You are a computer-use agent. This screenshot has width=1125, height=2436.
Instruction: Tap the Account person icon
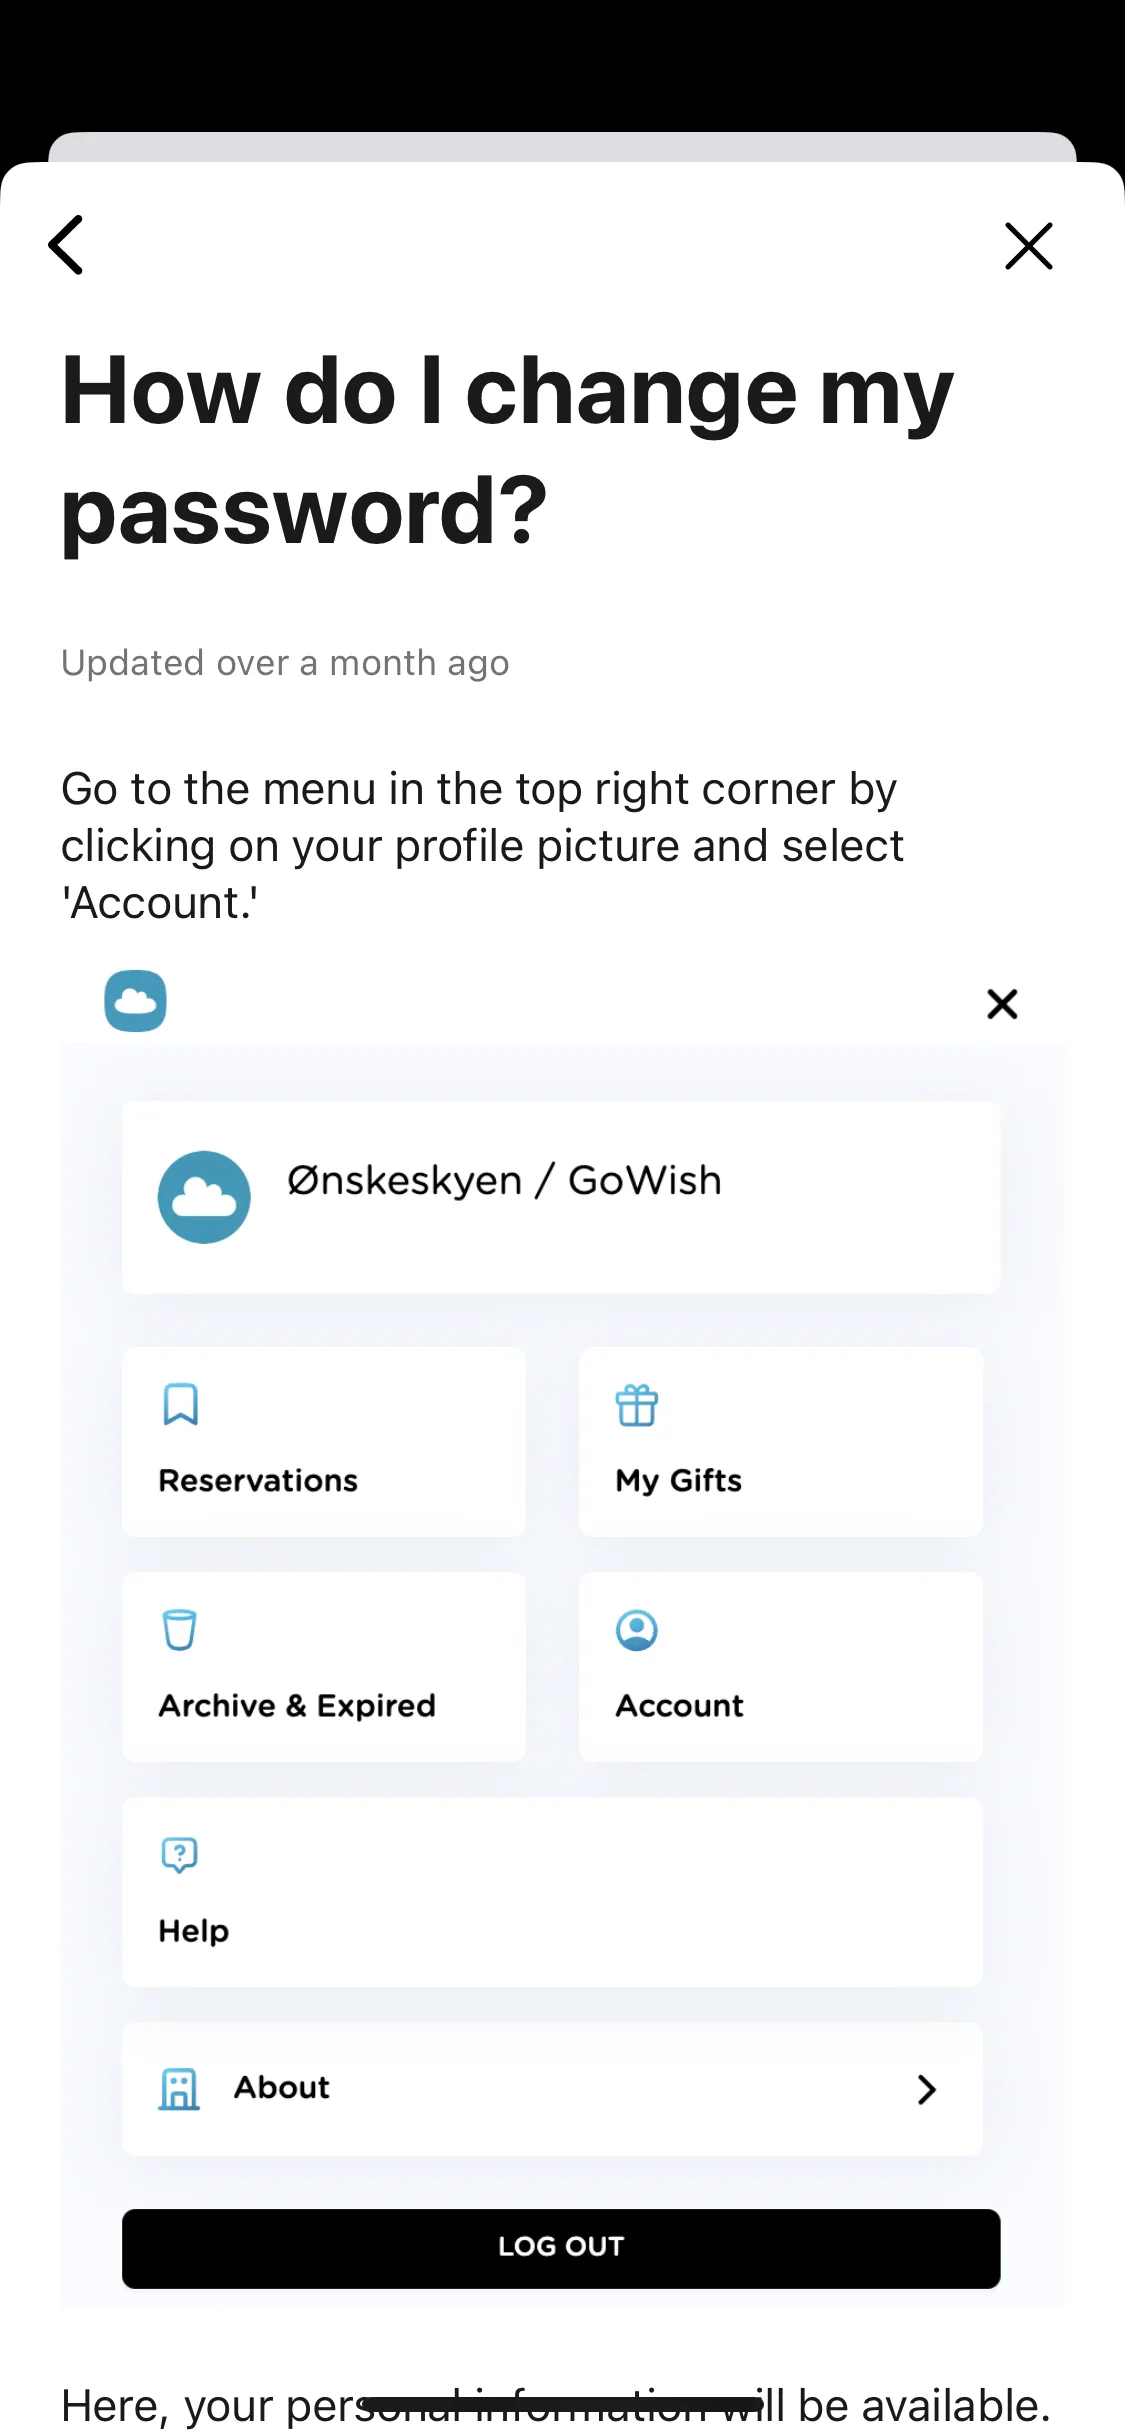(x=637, y=1630)
